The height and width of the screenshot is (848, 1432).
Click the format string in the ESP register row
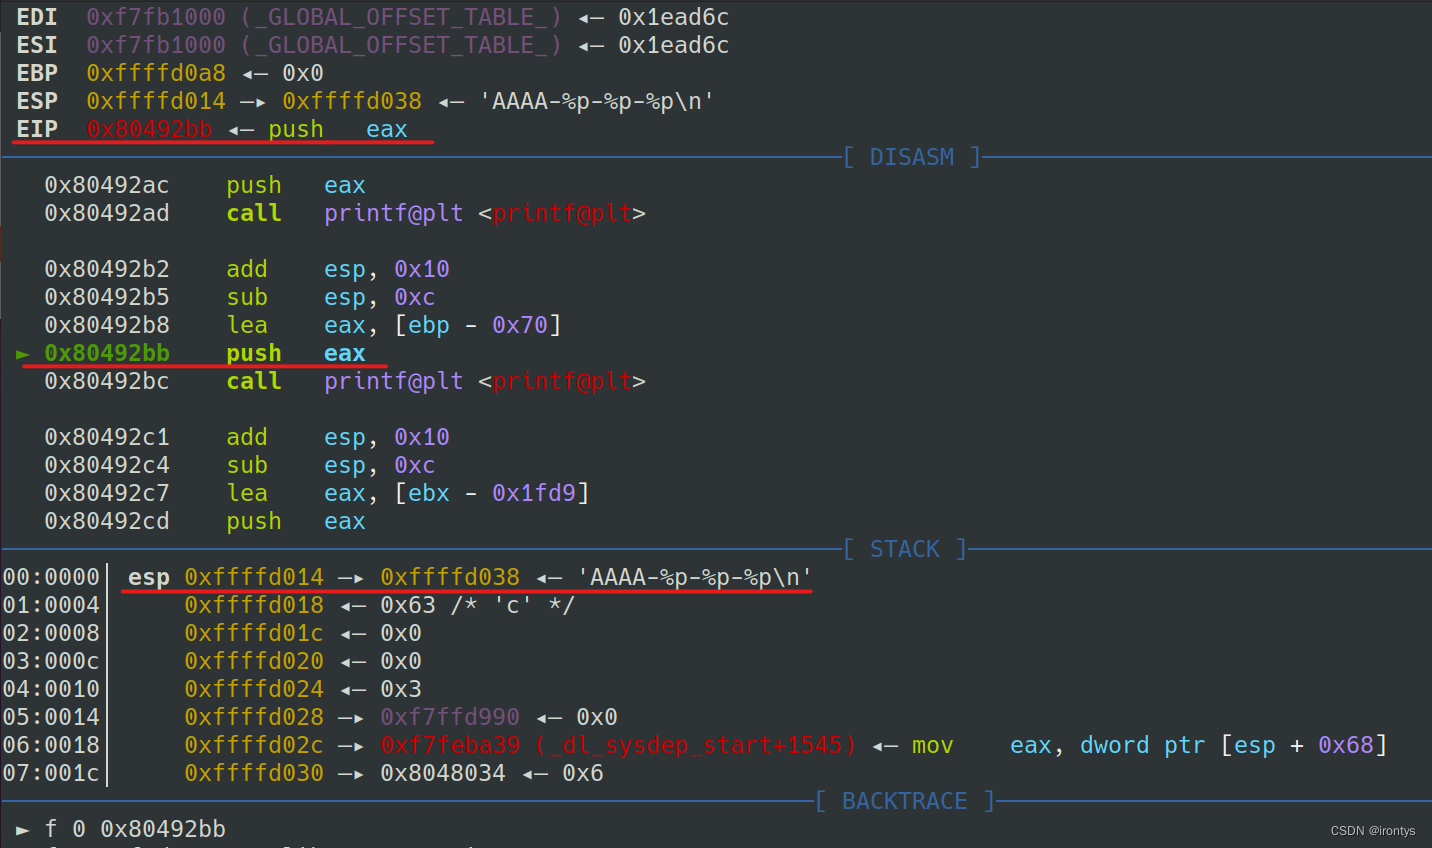point(597,101)
